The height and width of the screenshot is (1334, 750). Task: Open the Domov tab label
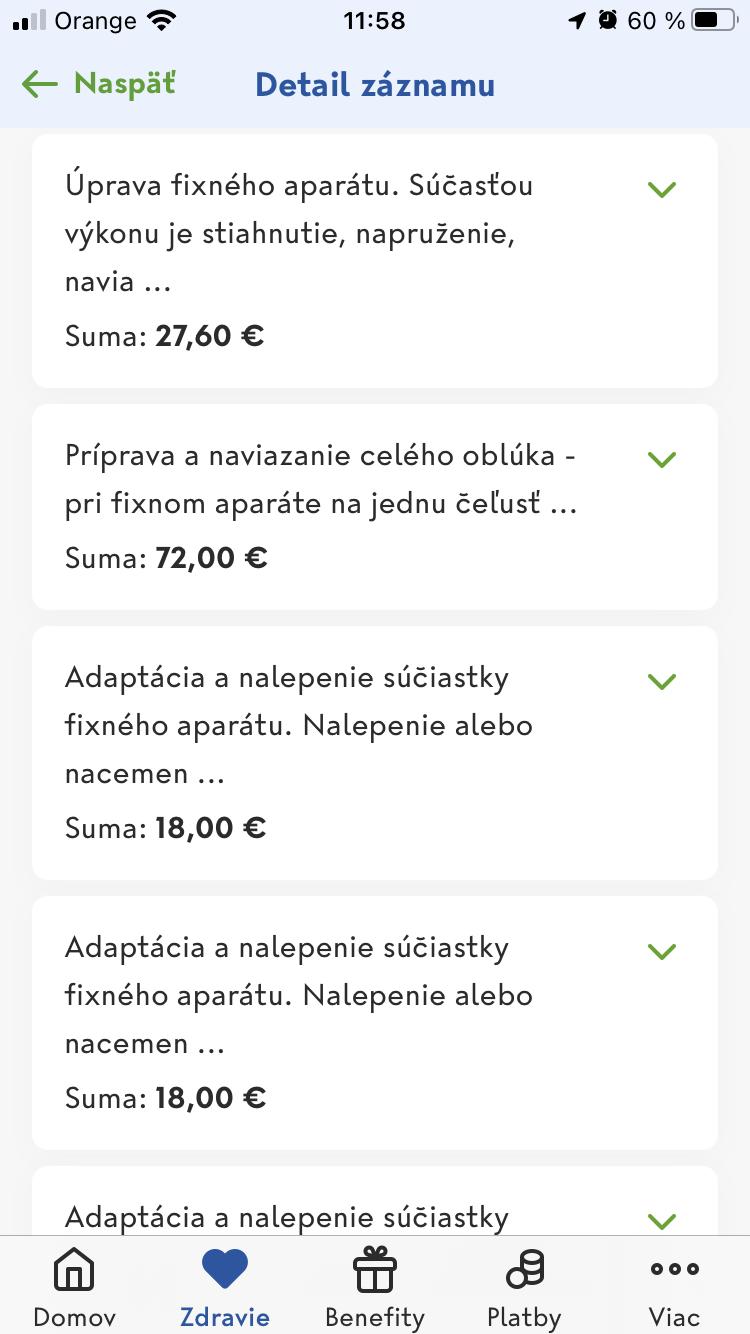(74, 1316)
